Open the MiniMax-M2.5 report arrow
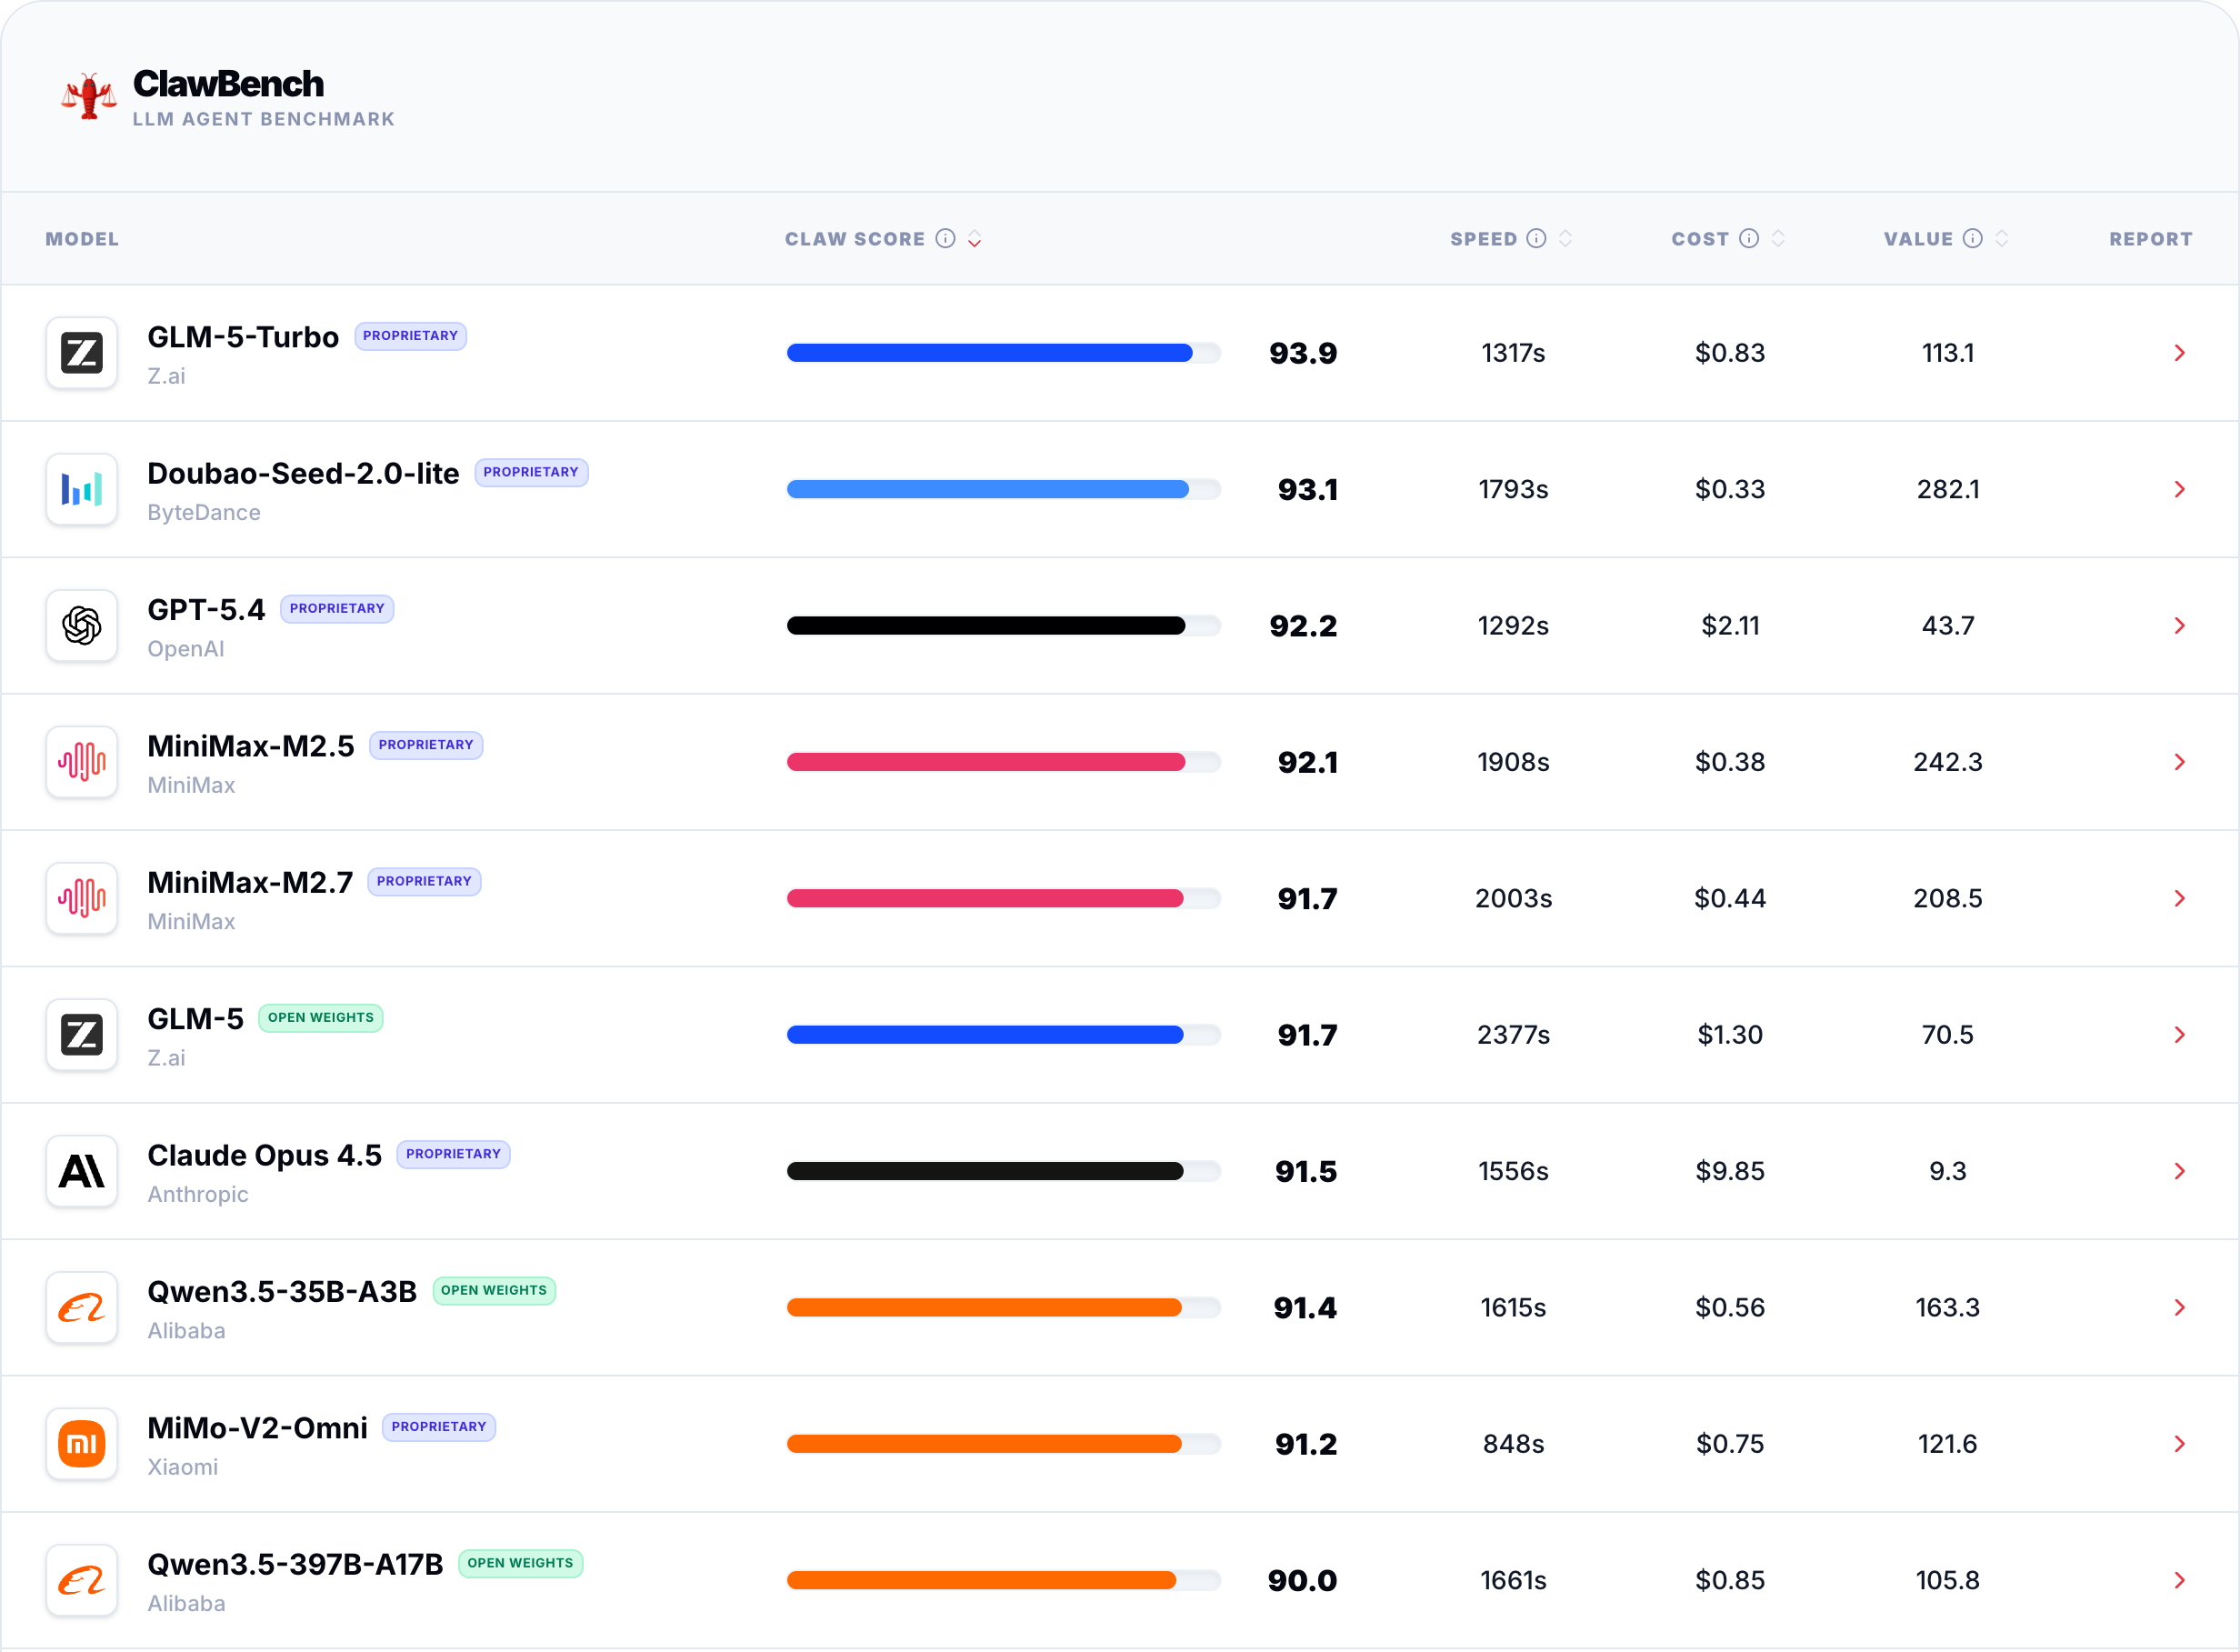 coord(2180,762)
